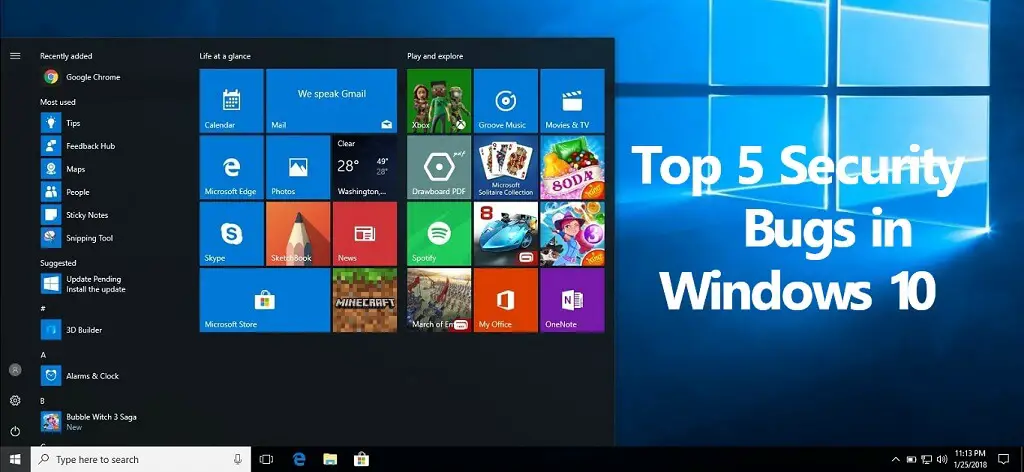1024x472 pixels.
Task: Launch the Minecraft tile
Action: click(x=364, y=300)
